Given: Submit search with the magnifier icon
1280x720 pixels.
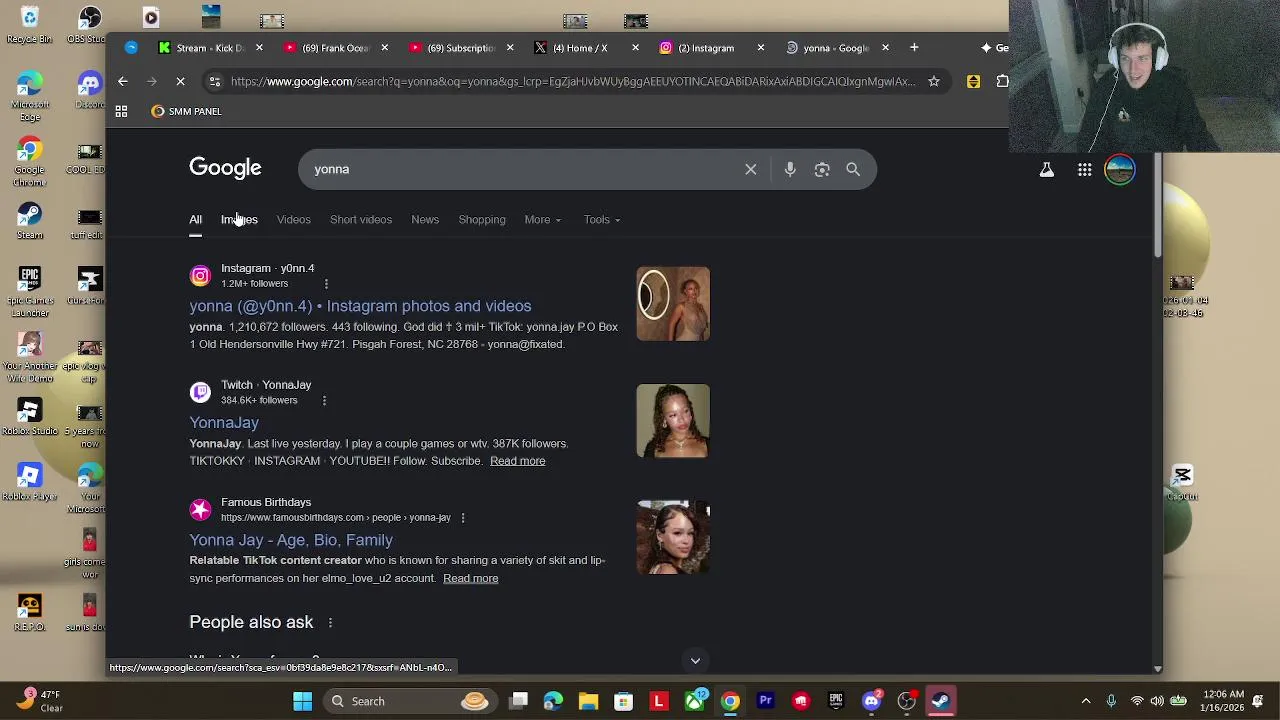Looking at the screenshot, I should coord(853,169).
